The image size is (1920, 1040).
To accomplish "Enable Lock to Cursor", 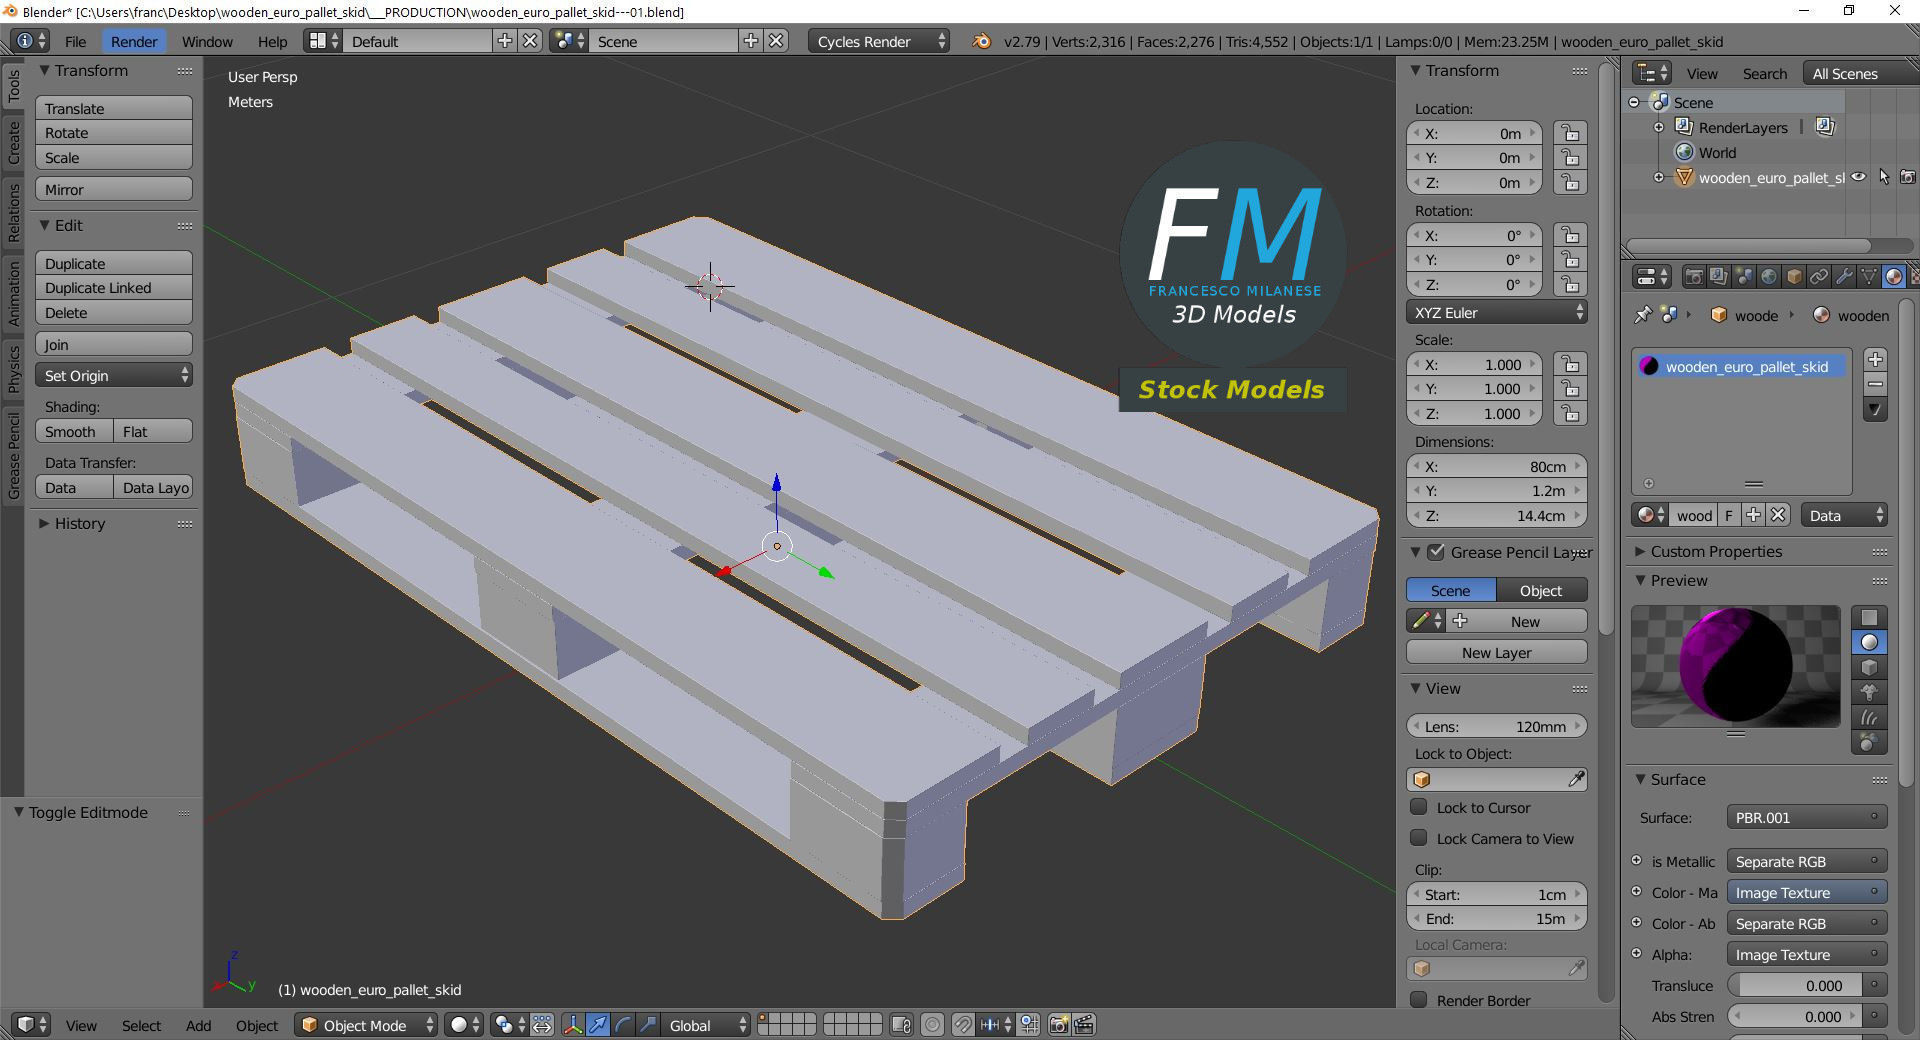I will (x=1419, y=807).
